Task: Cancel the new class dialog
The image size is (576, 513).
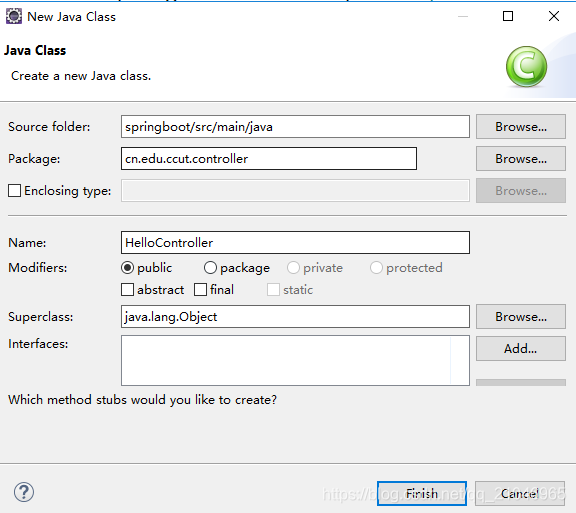Action: 520,493
